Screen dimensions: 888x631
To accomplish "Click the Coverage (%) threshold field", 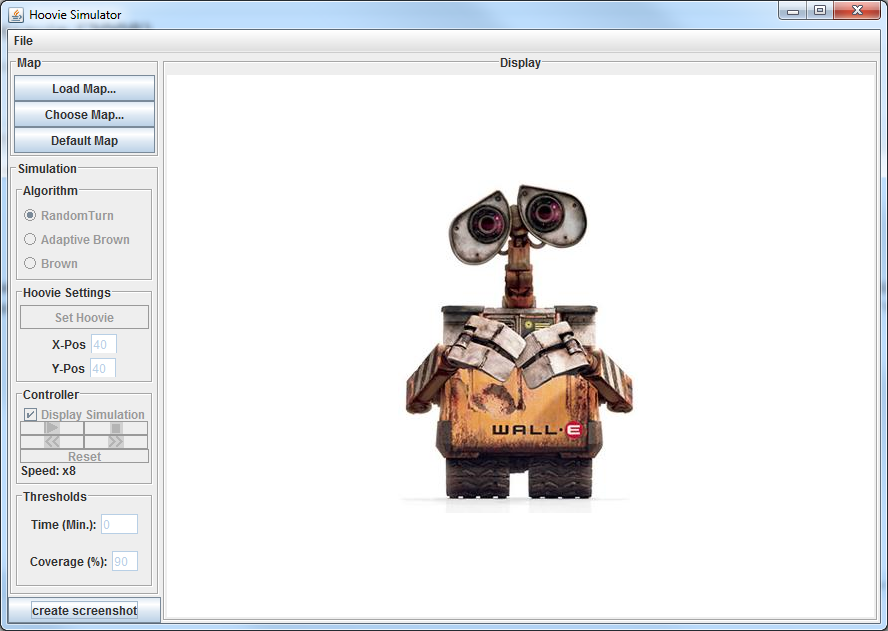I will [x=125, y=562].
